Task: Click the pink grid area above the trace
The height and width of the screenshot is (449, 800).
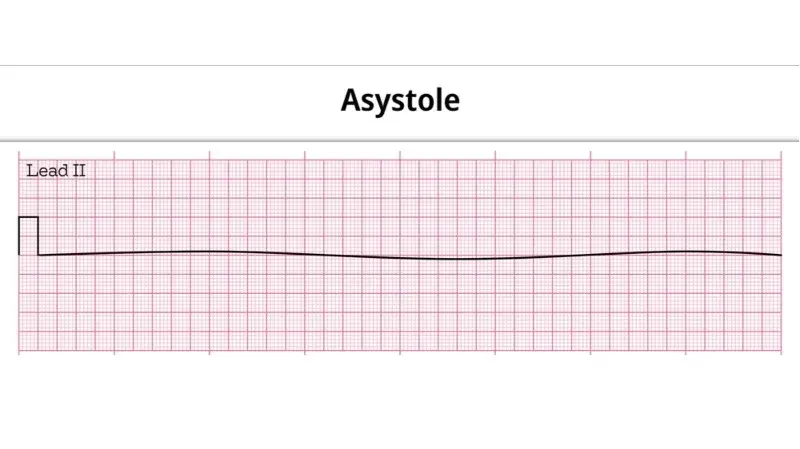Action: 400,204
